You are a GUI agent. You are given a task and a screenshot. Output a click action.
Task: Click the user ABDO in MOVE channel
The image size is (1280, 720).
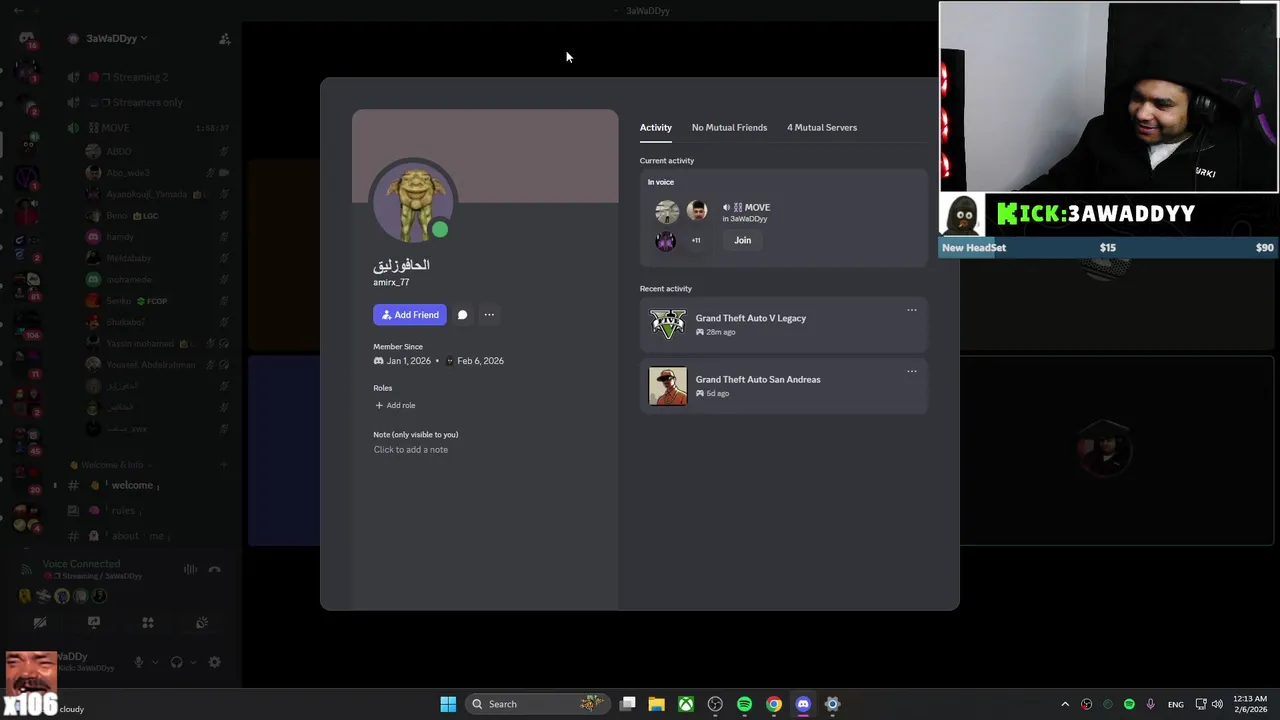pyautogui.click(x=119, y=151)
